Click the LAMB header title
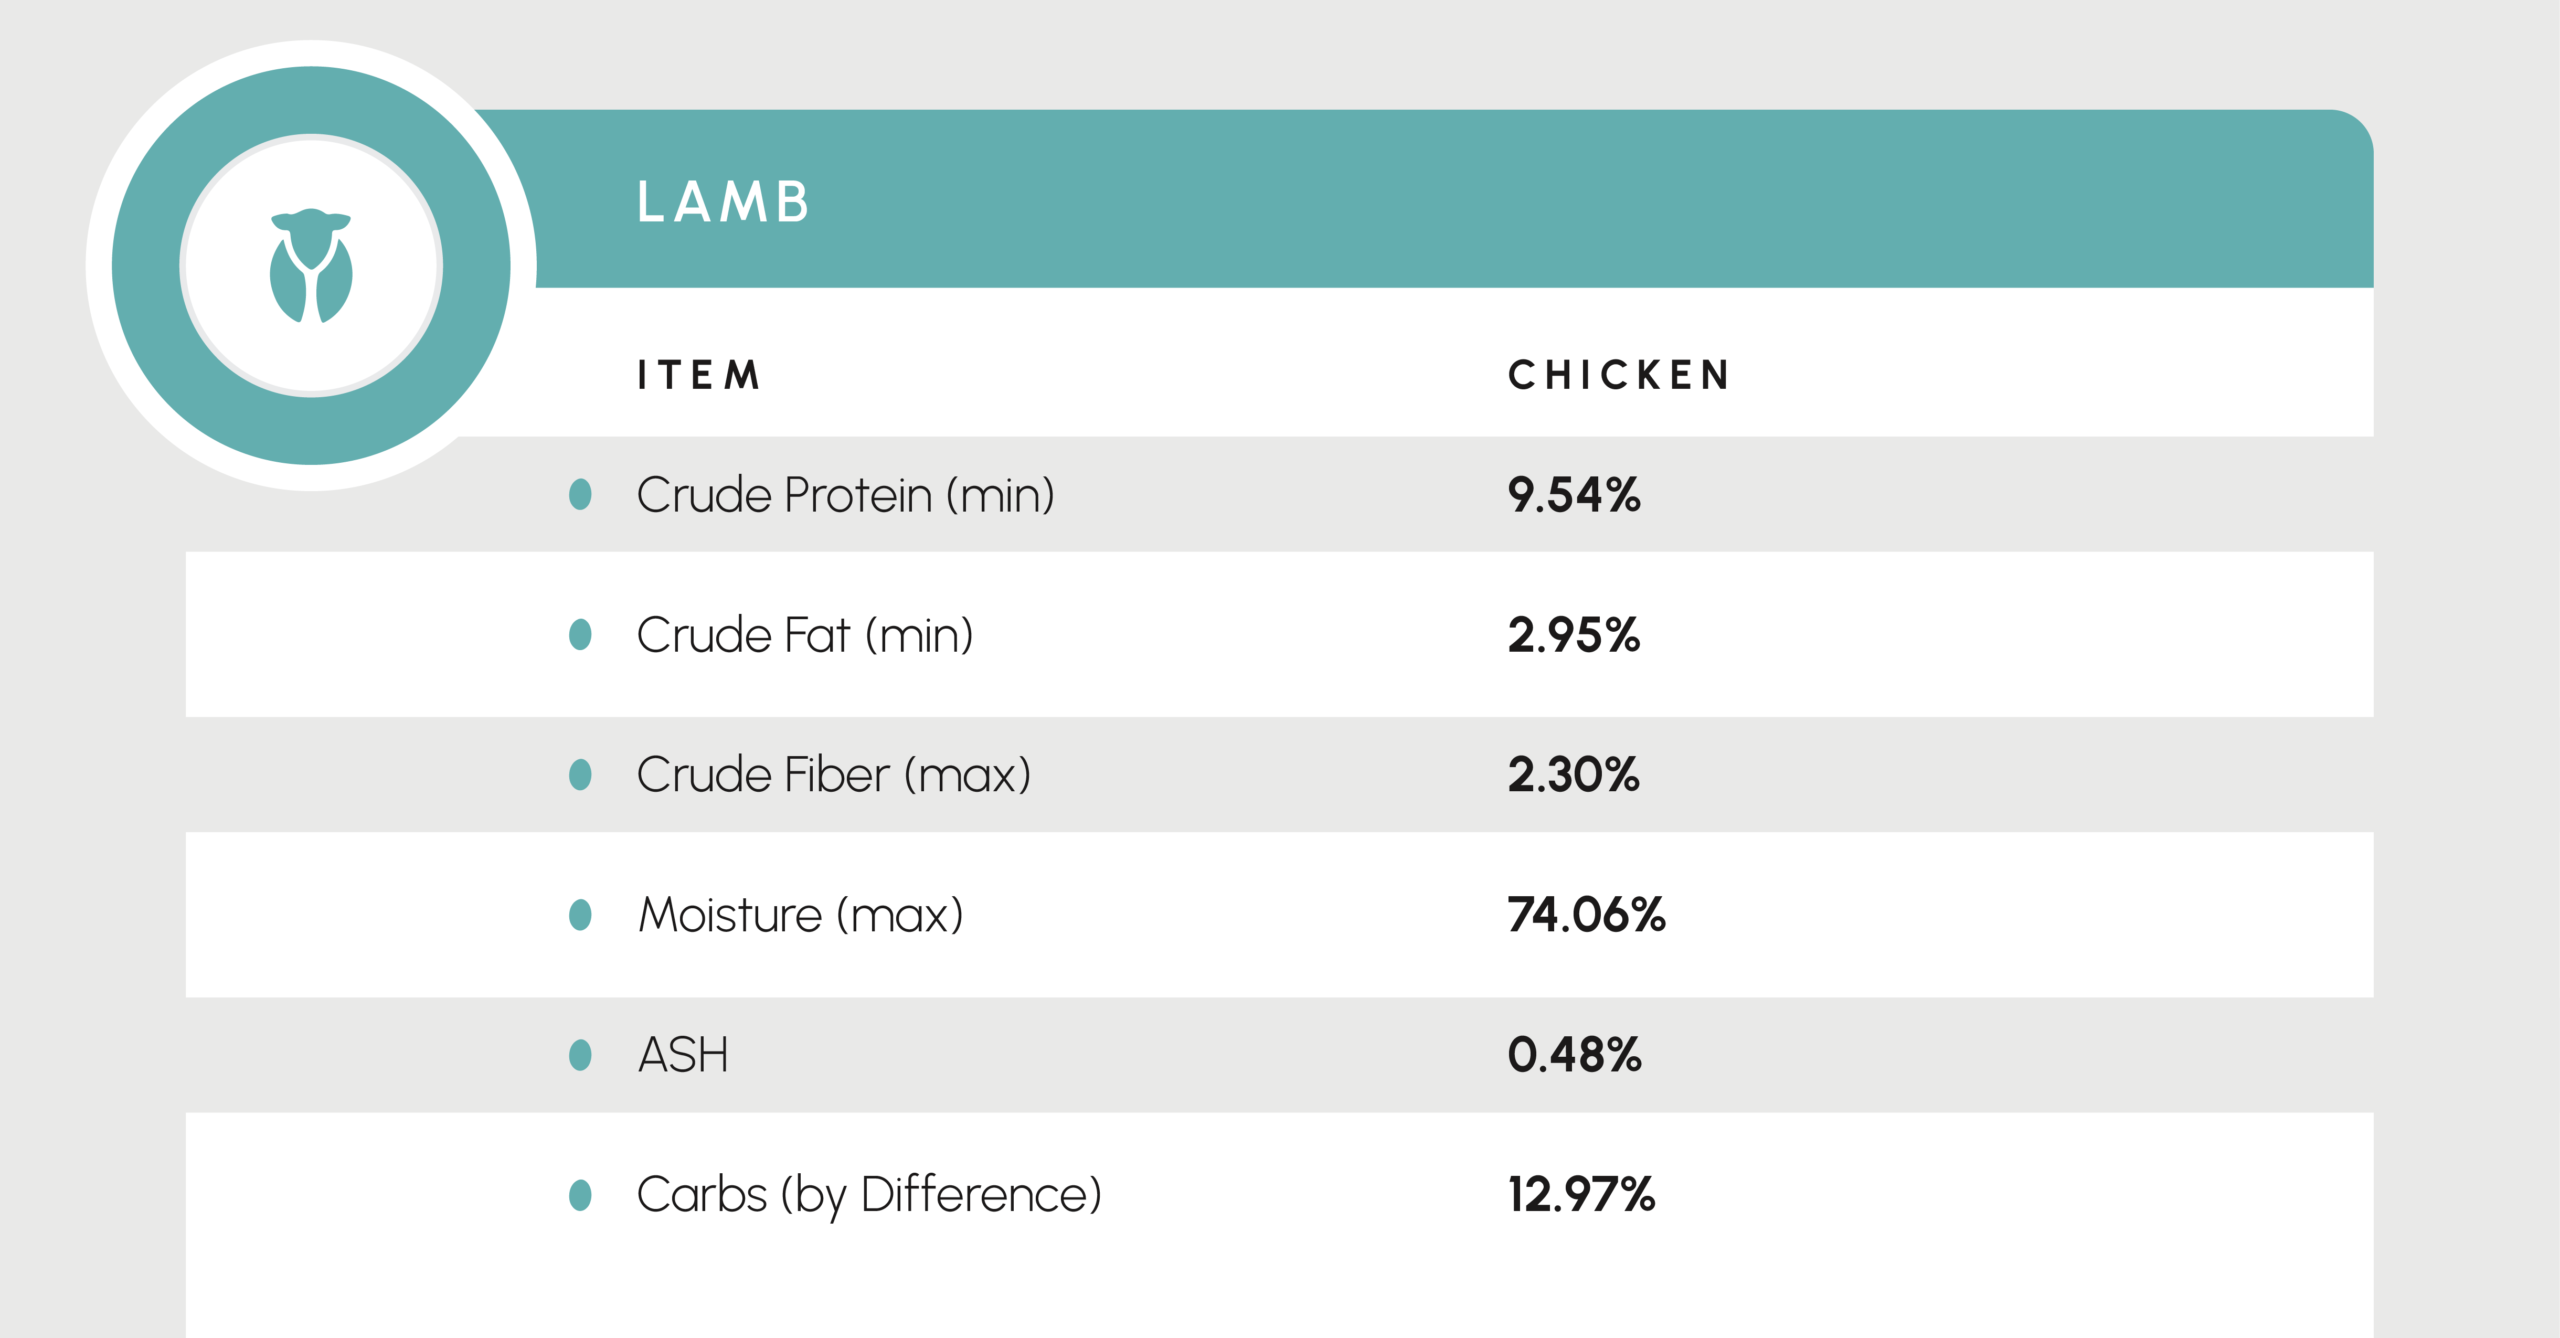The image size is (2560, 1338). [x=723, y=202]
